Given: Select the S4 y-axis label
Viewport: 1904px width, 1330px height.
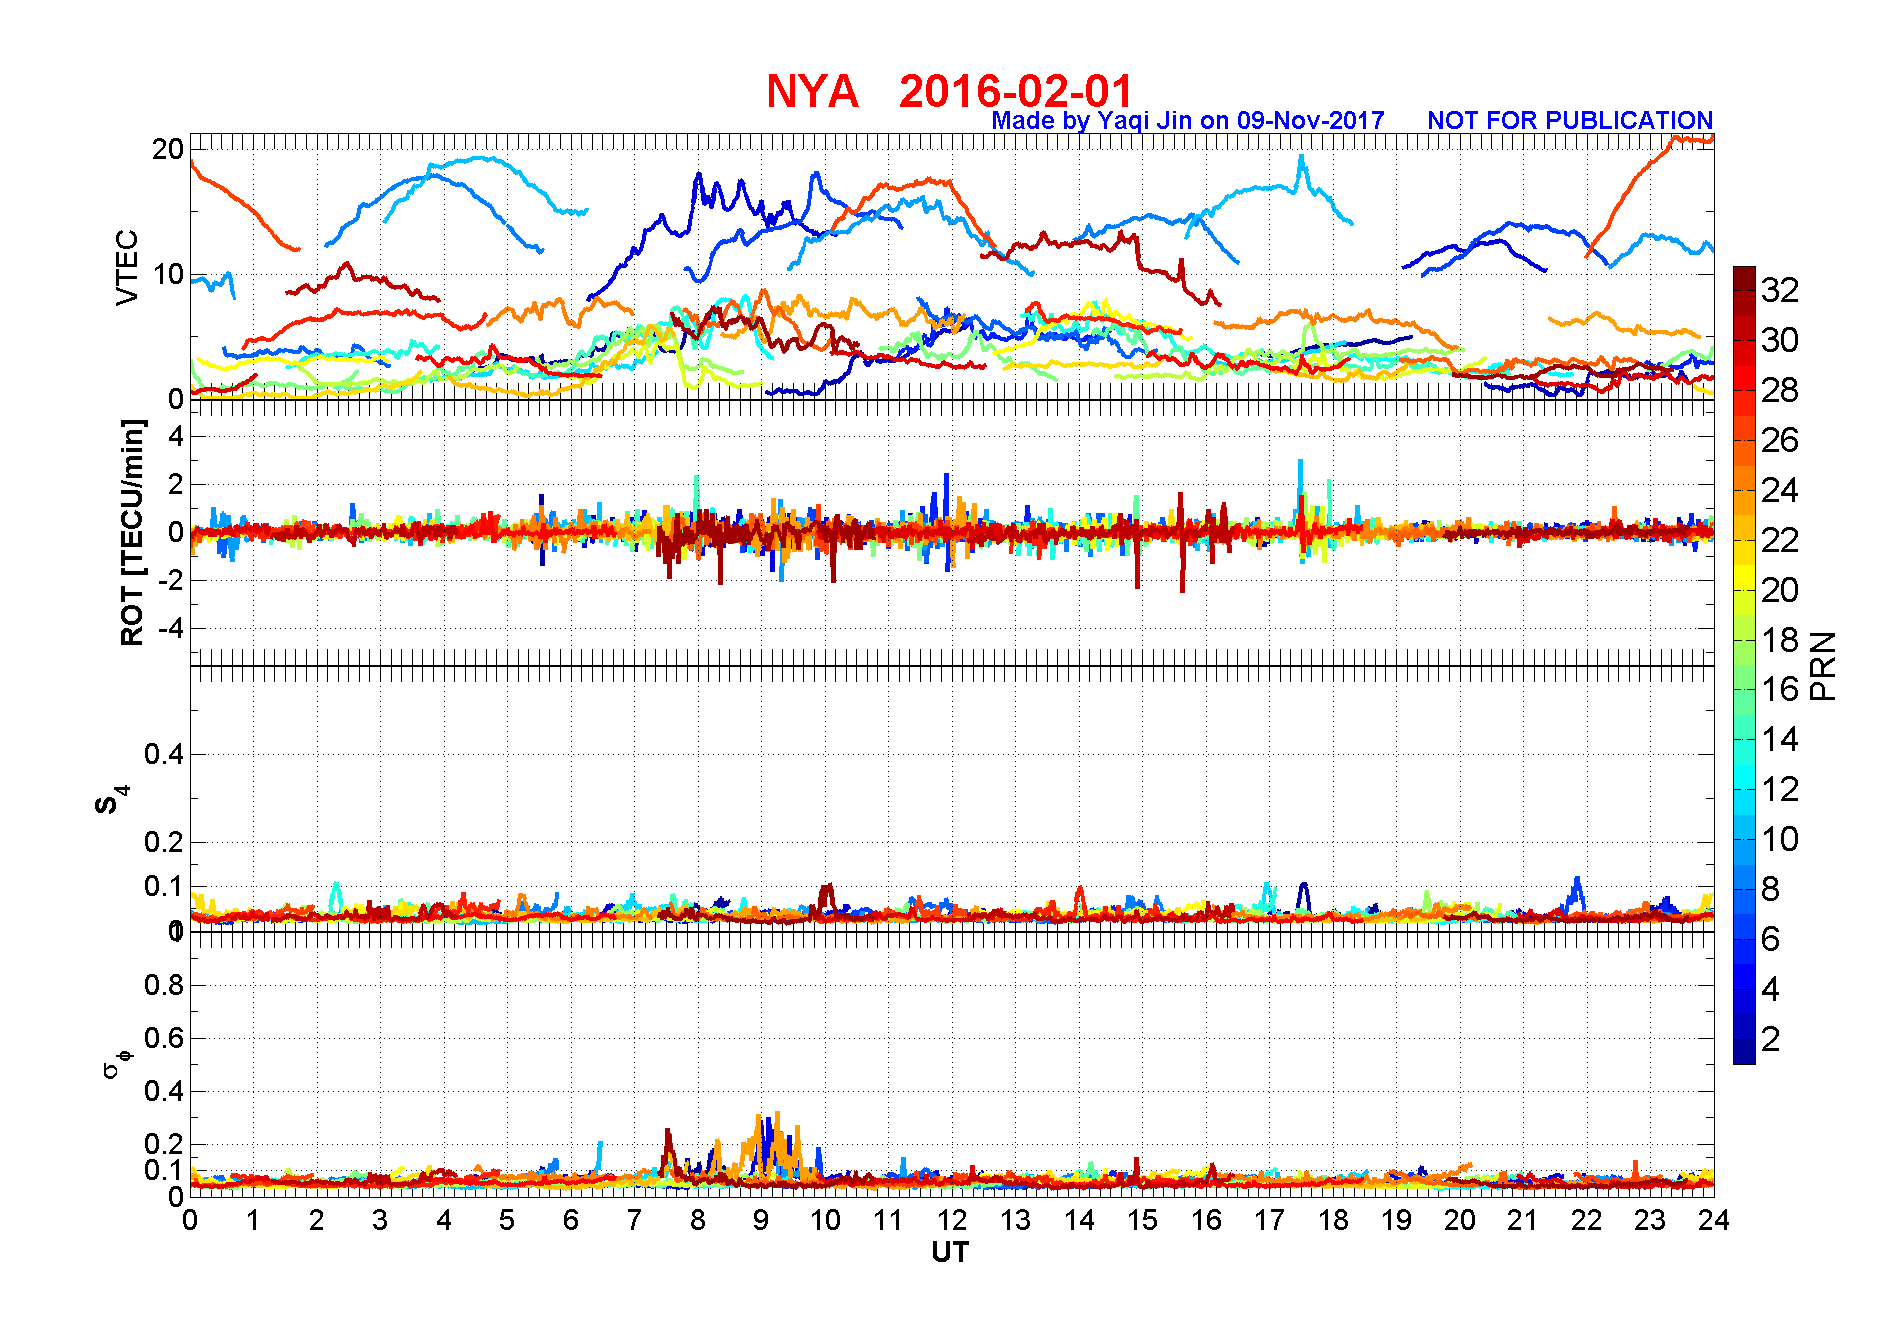Looking at the screenshot, I should click(112, 799).
